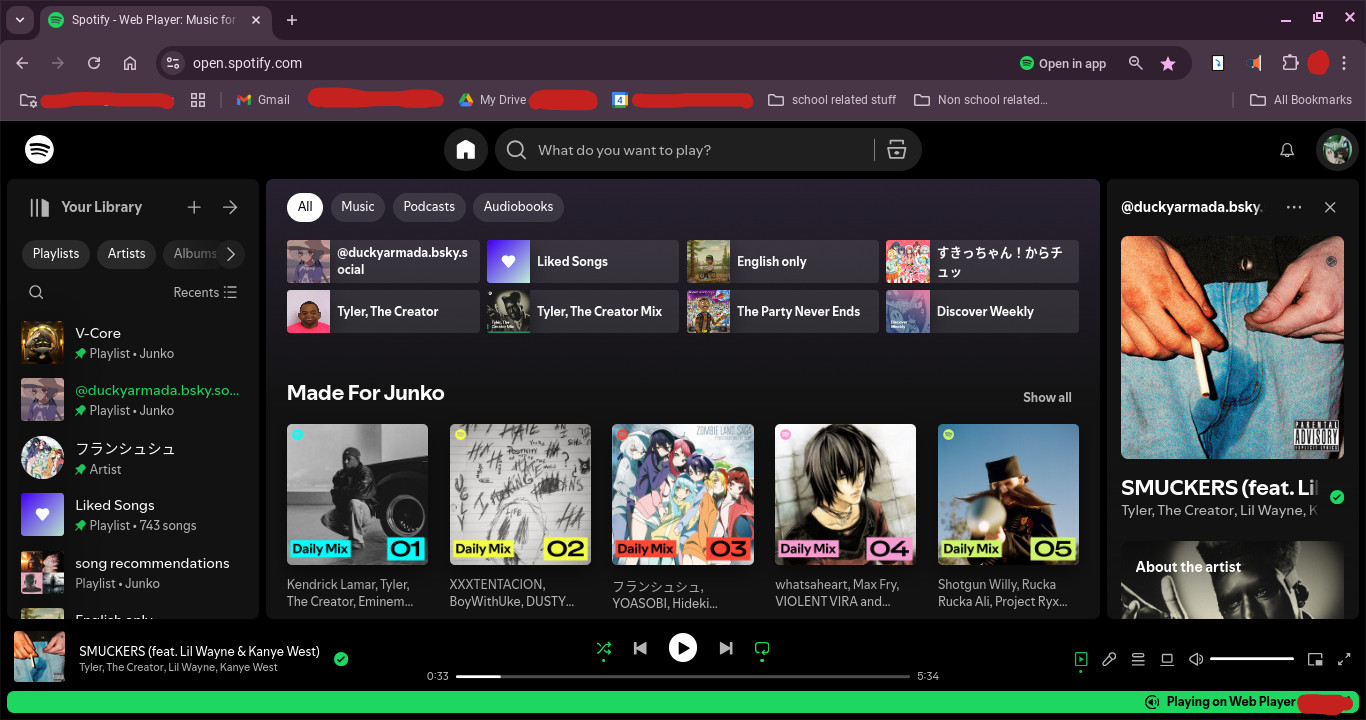Open the Discover Weekly shortcut
This screenshot has width=1366, height=720.
tap(983, 311)
